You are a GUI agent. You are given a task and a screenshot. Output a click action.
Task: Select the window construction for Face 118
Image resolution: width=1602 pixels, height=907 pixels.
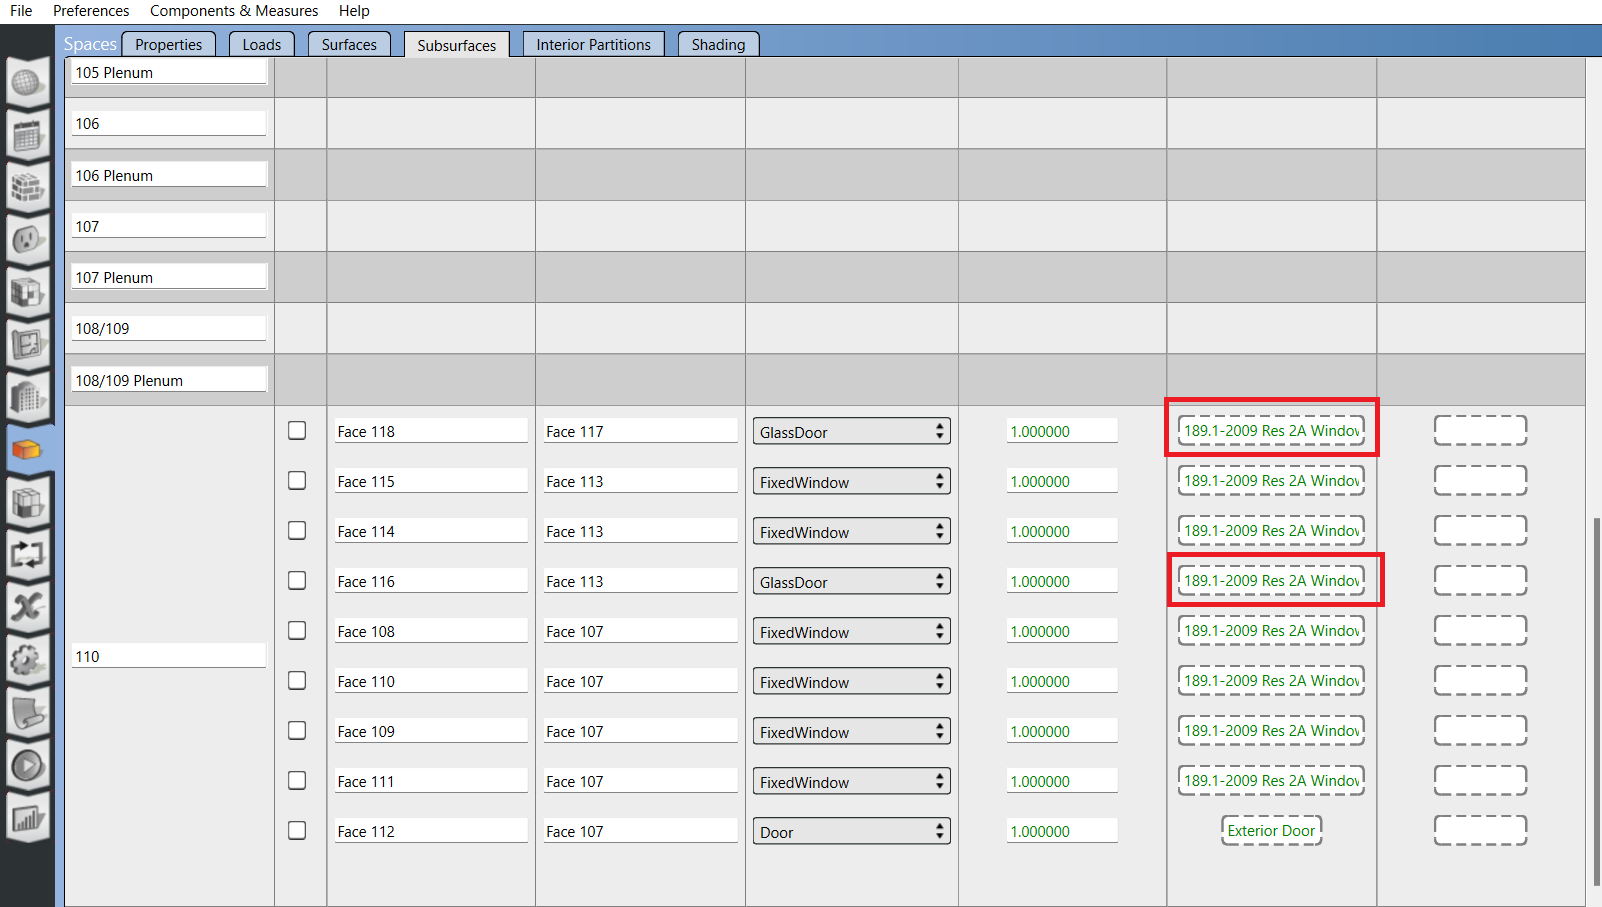(x=1271, y=430)
